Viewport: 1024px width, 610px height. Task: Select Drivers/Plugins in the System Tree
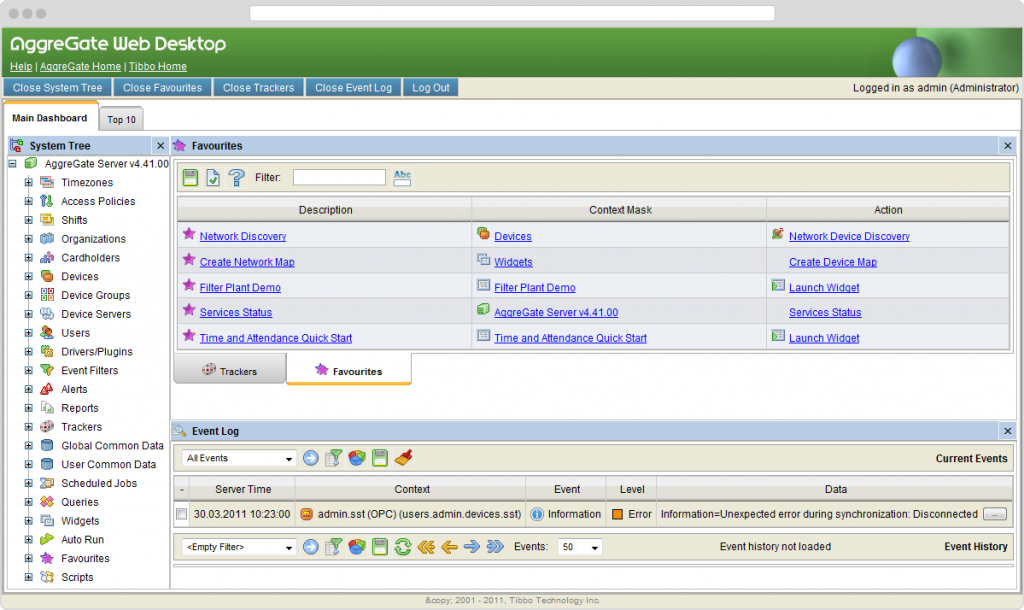coord(97,352)
